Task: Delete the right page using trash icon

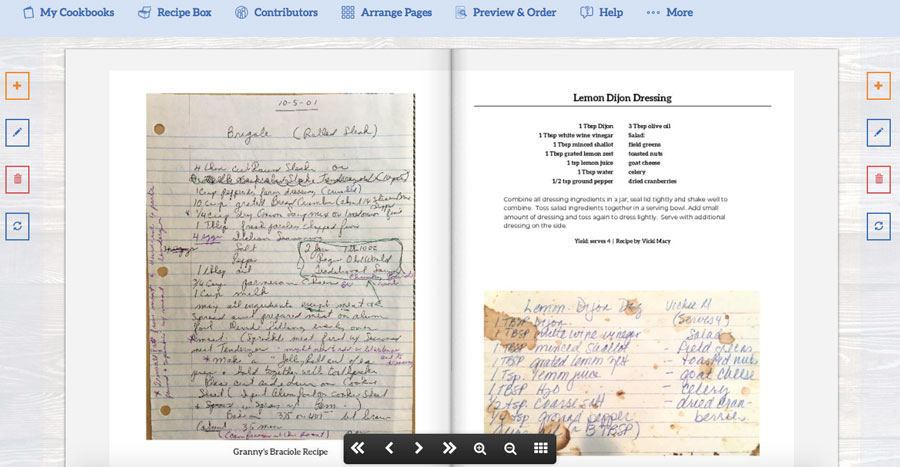Action: (878, 179)
